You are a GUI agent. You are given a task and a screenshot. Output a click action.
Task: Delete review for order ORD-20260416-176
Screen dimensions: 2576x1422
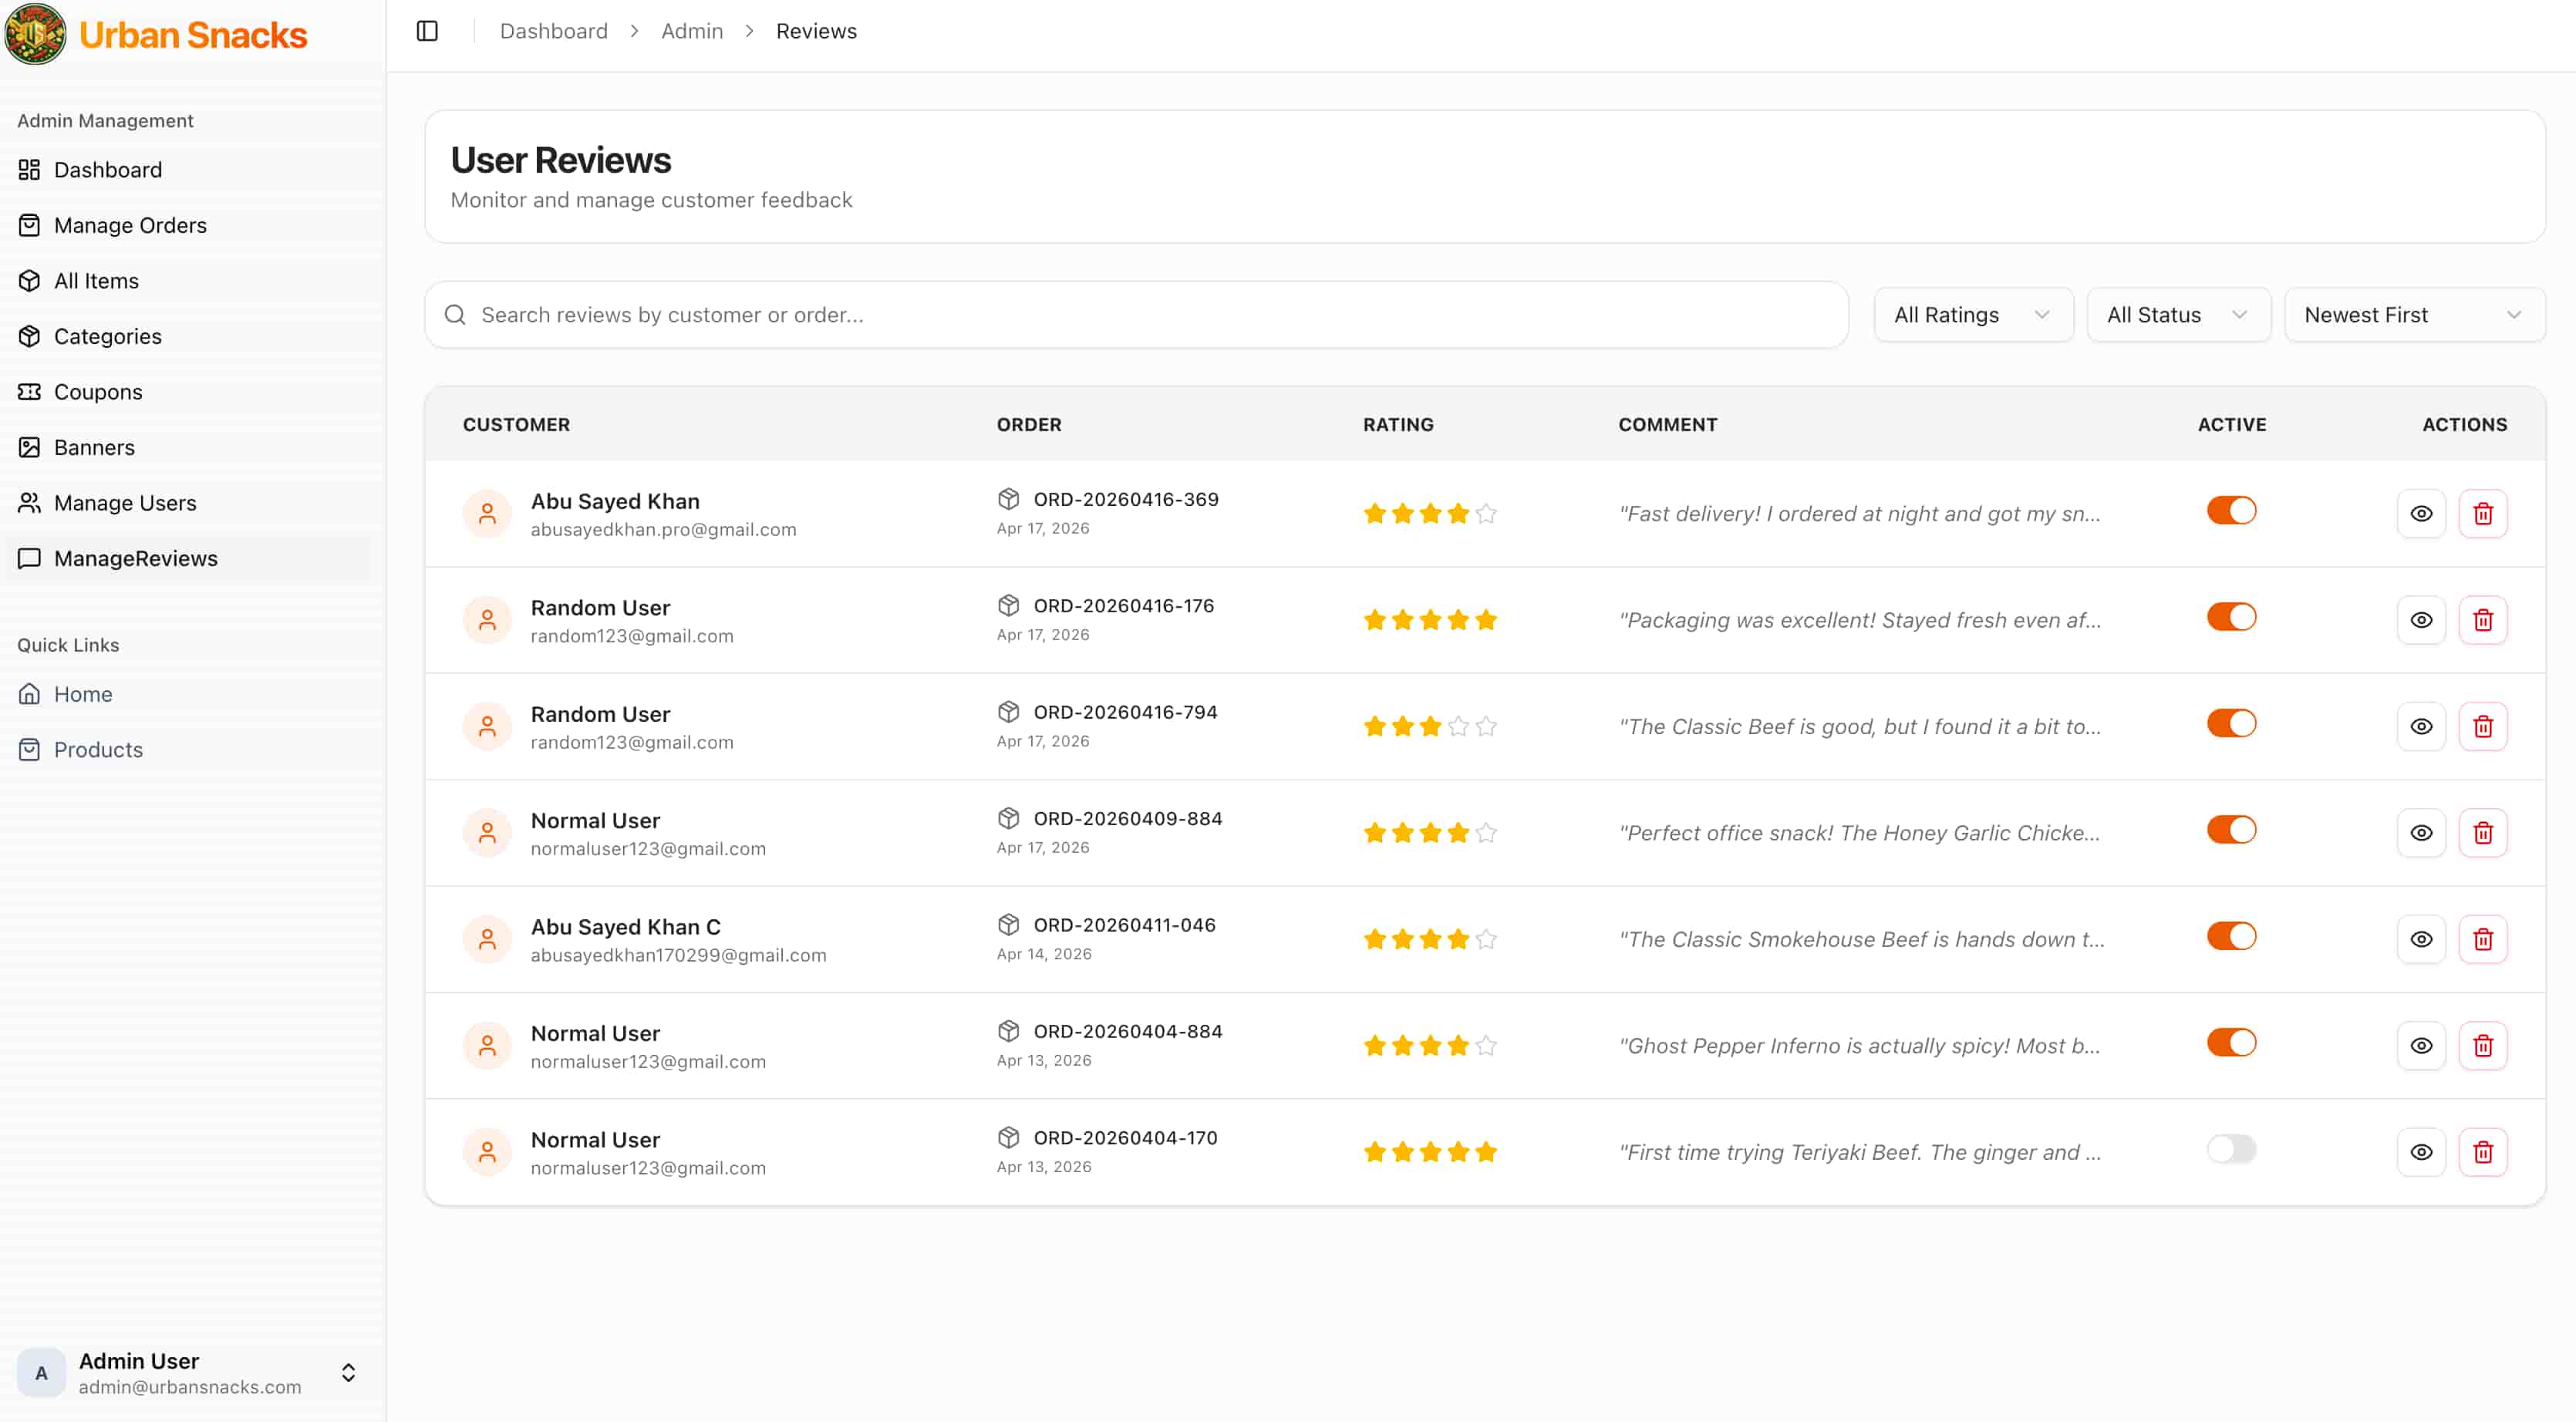click(x=2482, y=620)
